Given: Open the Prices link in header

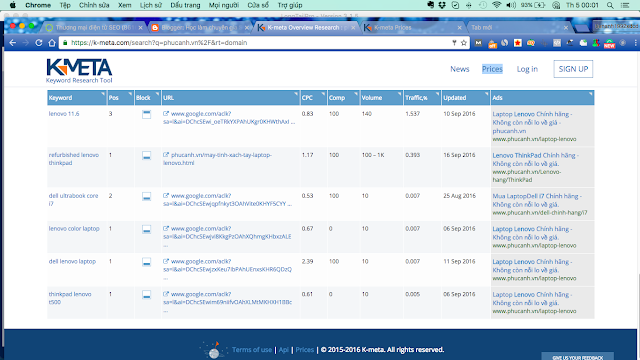Looking at the screenshot, I should click(492, 69).
